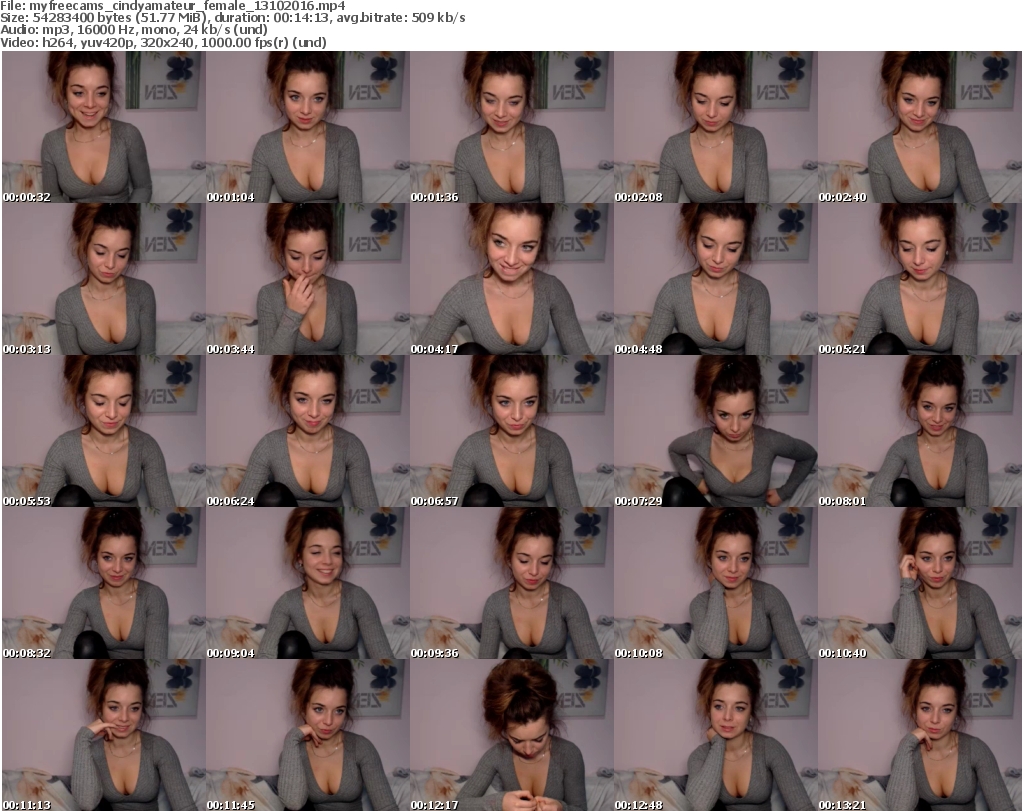Select the frame timestamped 00:11:13

tap(103, 735)
